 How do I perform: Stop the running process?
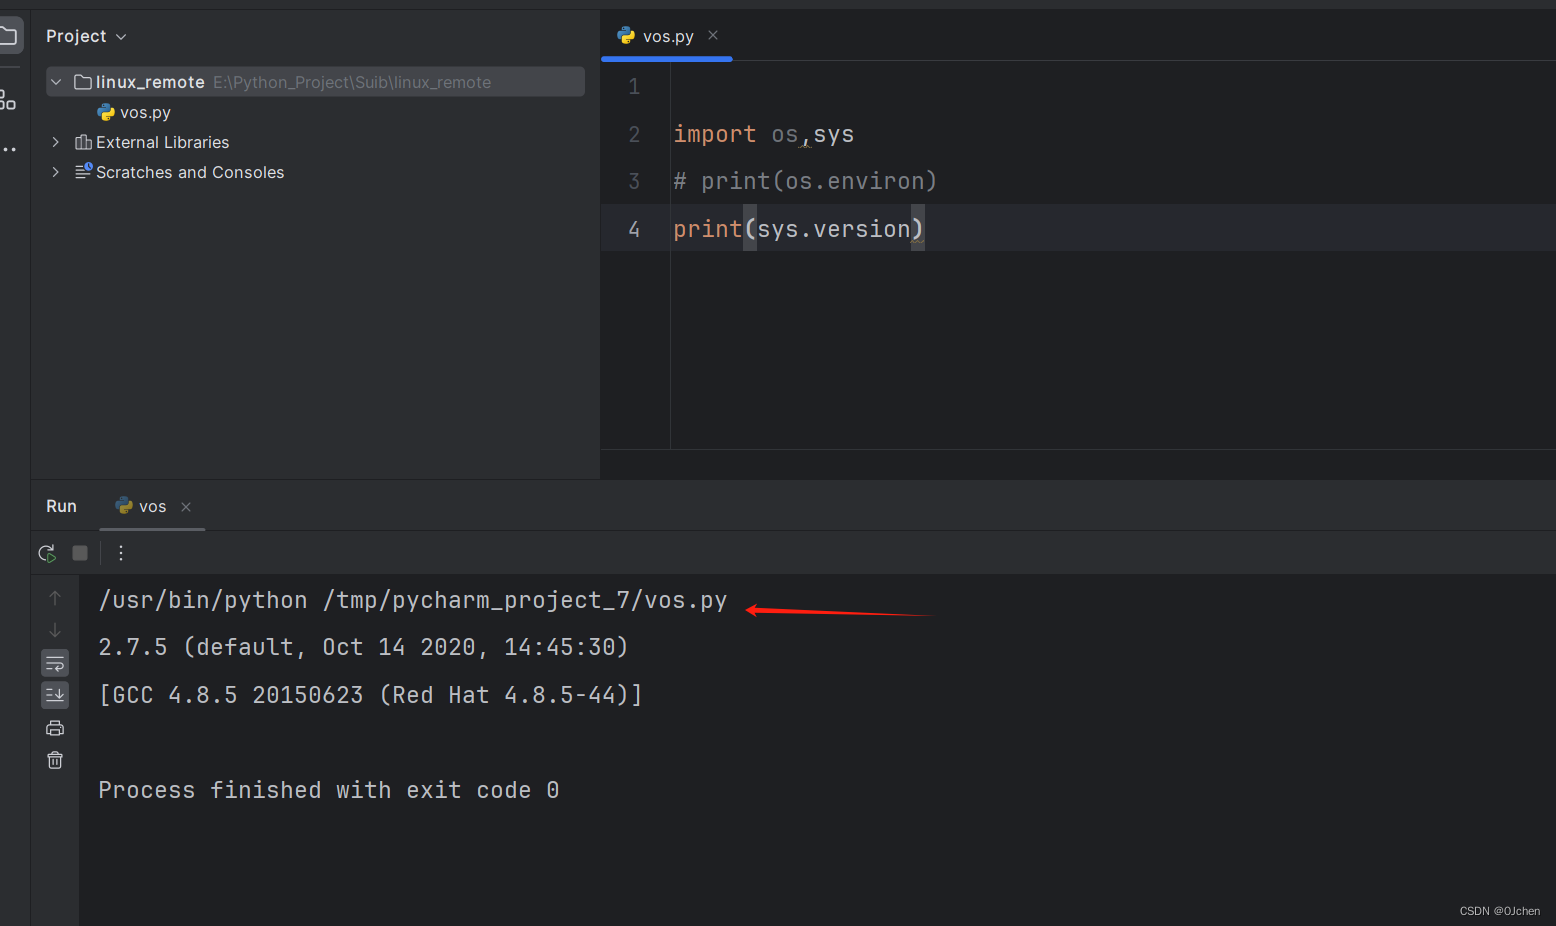click(80, 553)
